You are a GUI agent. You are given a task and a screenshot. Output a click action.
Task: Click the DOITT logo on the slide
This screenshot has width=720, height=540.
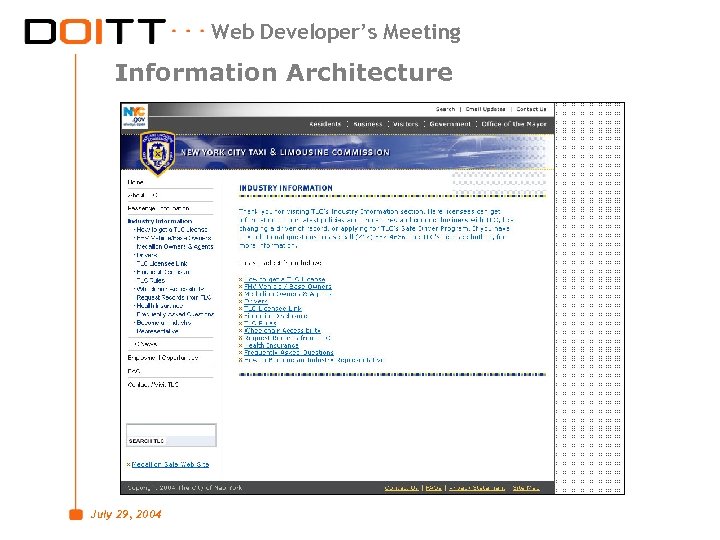(95, 31)
